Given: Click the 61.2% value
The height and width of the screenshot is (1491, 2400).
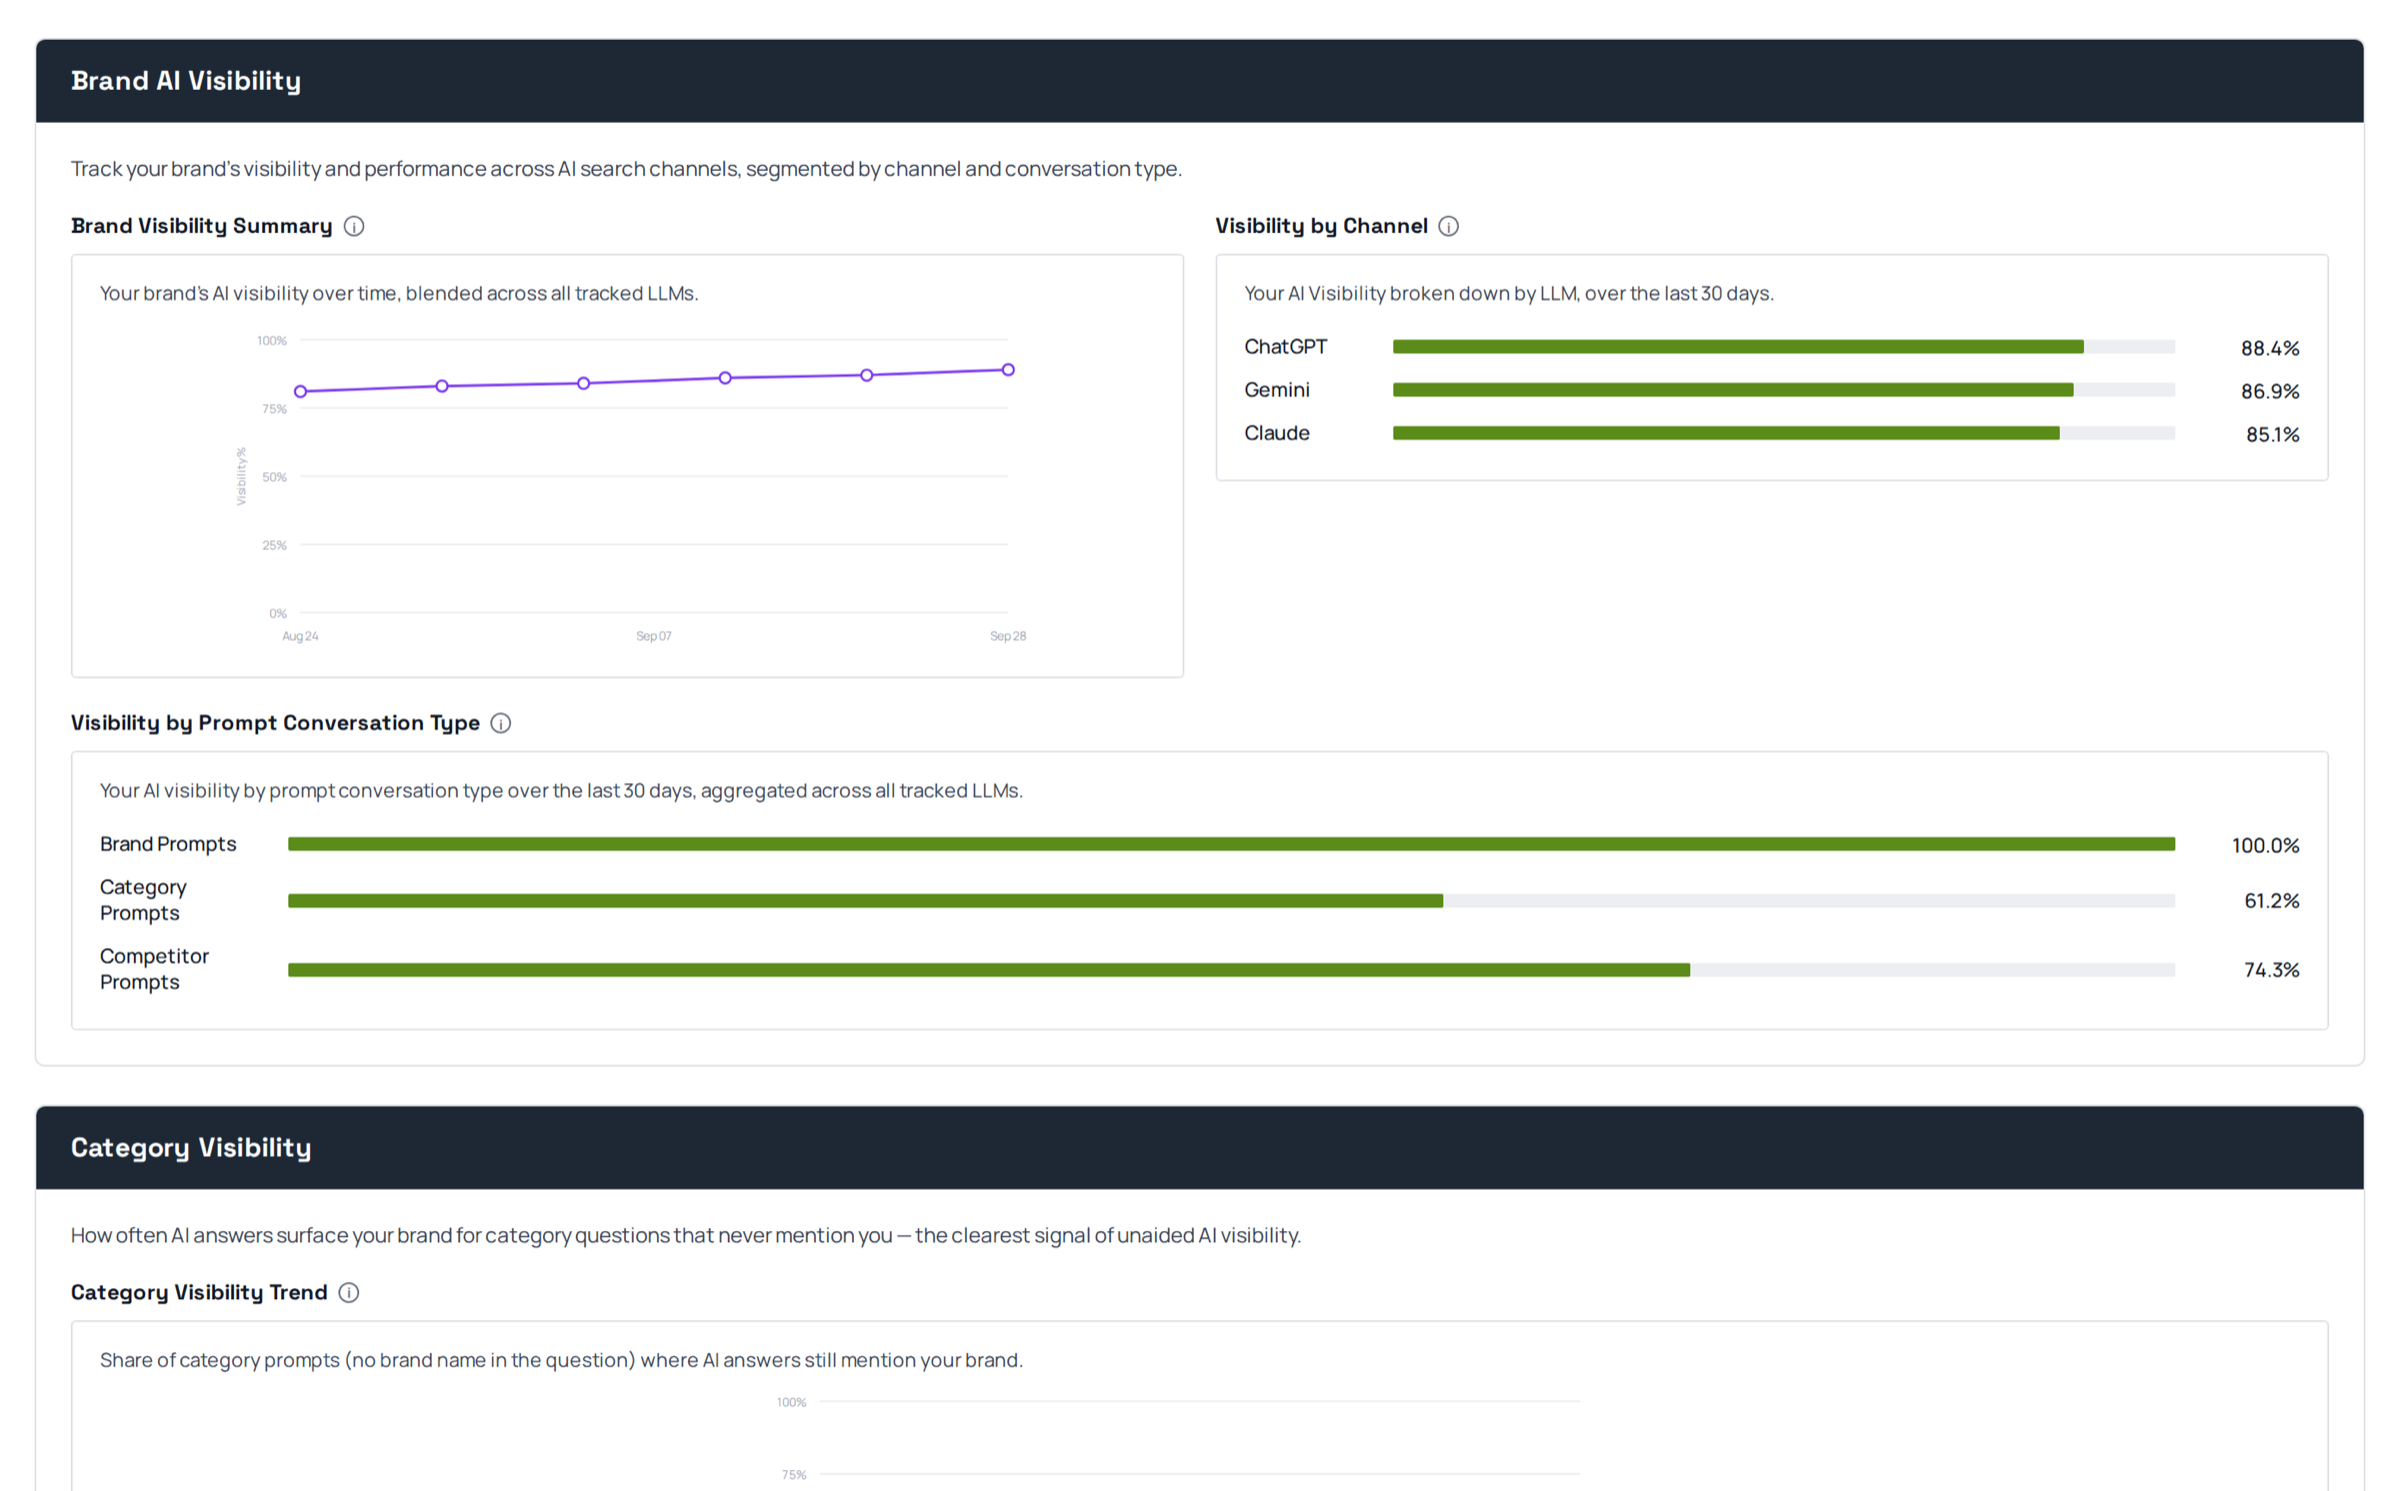Looking at the screenshot, I should pyautogui.click(x=2271, y=901).
